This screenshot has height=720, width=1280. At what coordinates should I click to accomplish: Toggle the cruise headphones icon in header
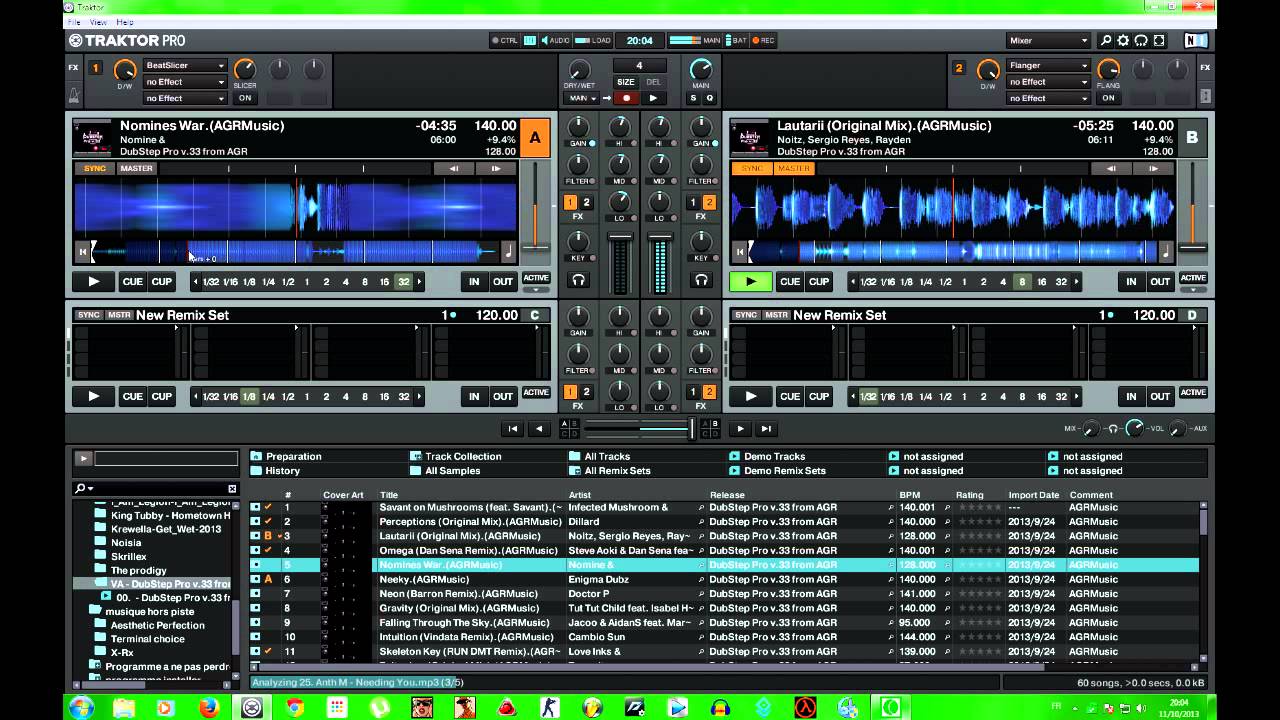click(x=1141, y=41)
